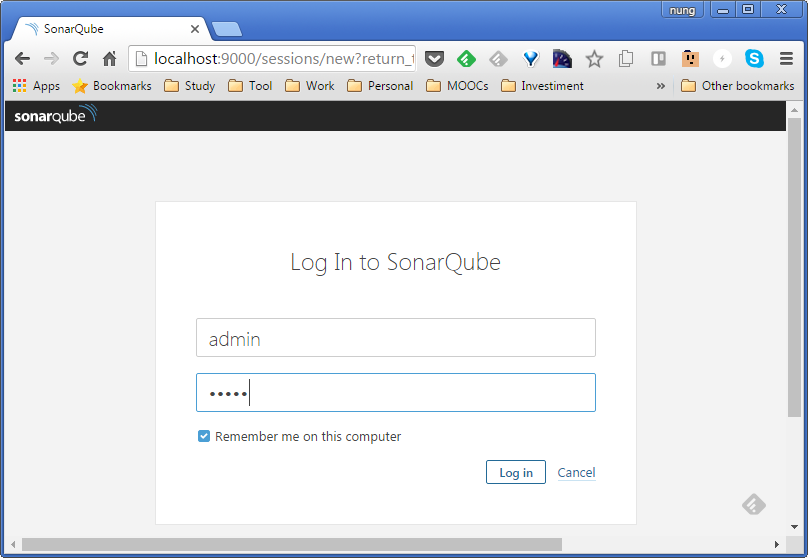The height and width of the screenshot is (558, 808).
Task: Open the Trello extension icon
Action: pos(658,59)
